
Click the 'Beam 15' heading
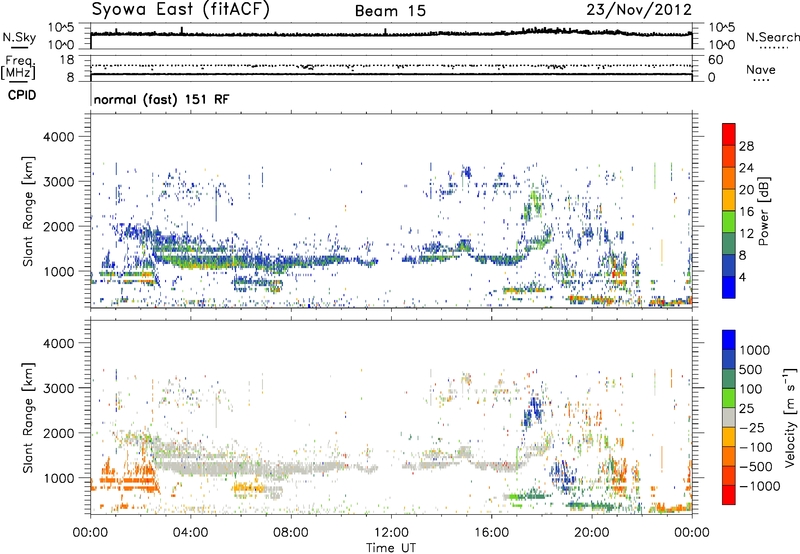tap(390, 11)
